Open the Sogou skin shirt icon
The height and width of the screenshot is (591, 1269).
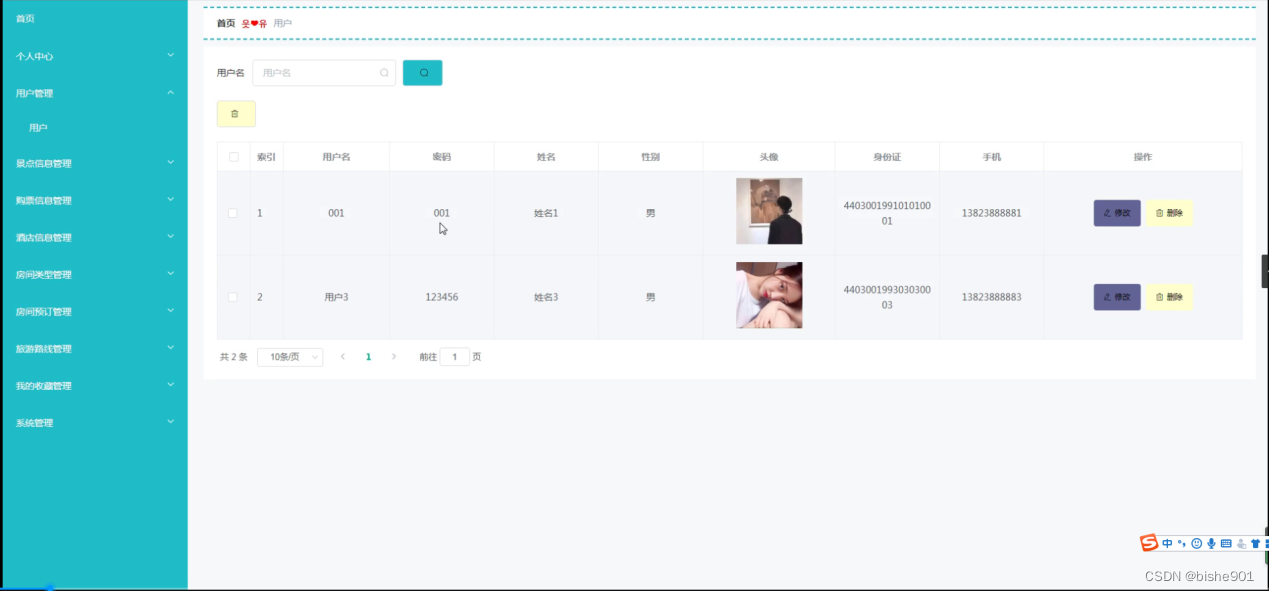click(1255, 543)
